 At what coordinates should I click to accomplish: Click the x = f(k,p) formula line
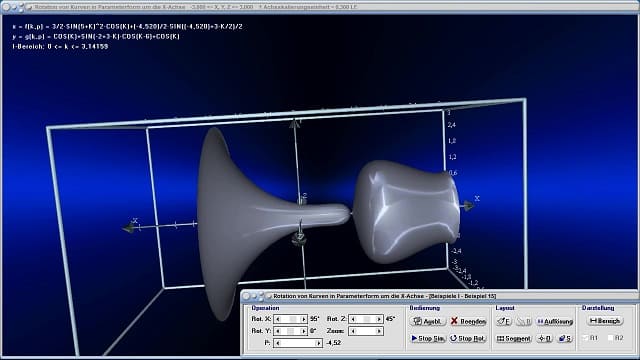coord(128,27)
